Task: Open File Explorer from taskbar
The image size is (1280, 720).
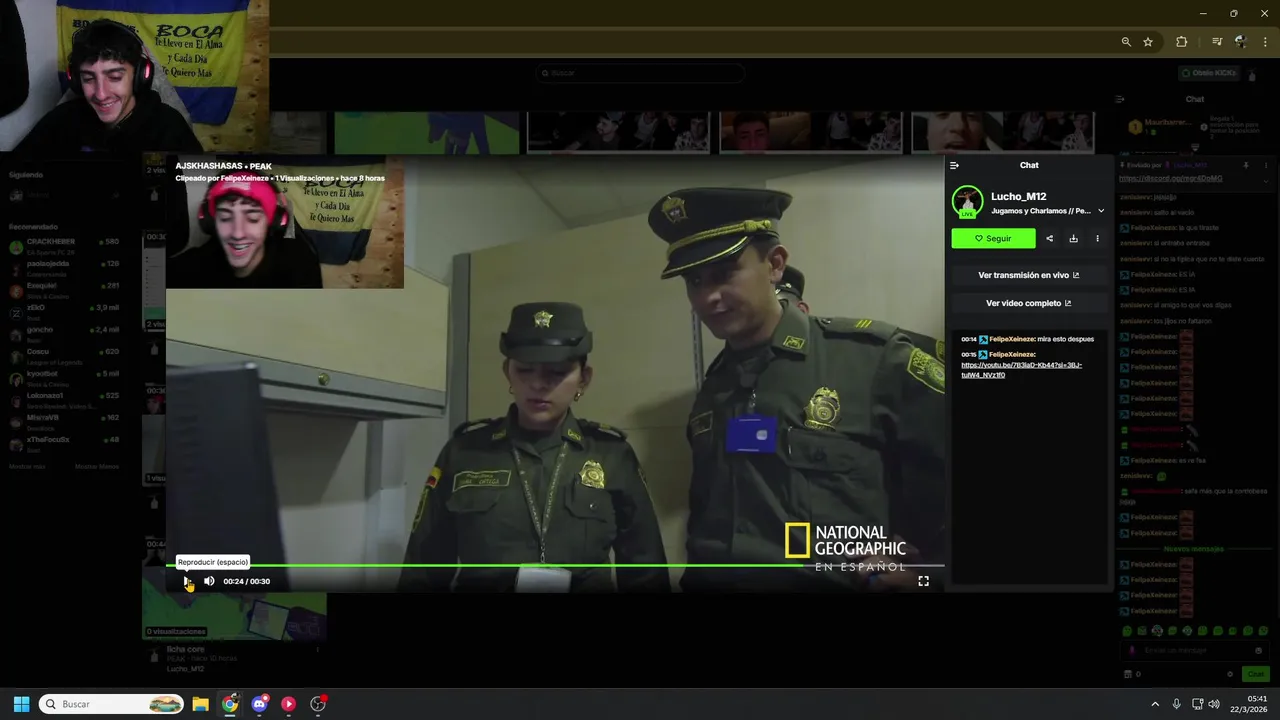Action: coord(200,704)
